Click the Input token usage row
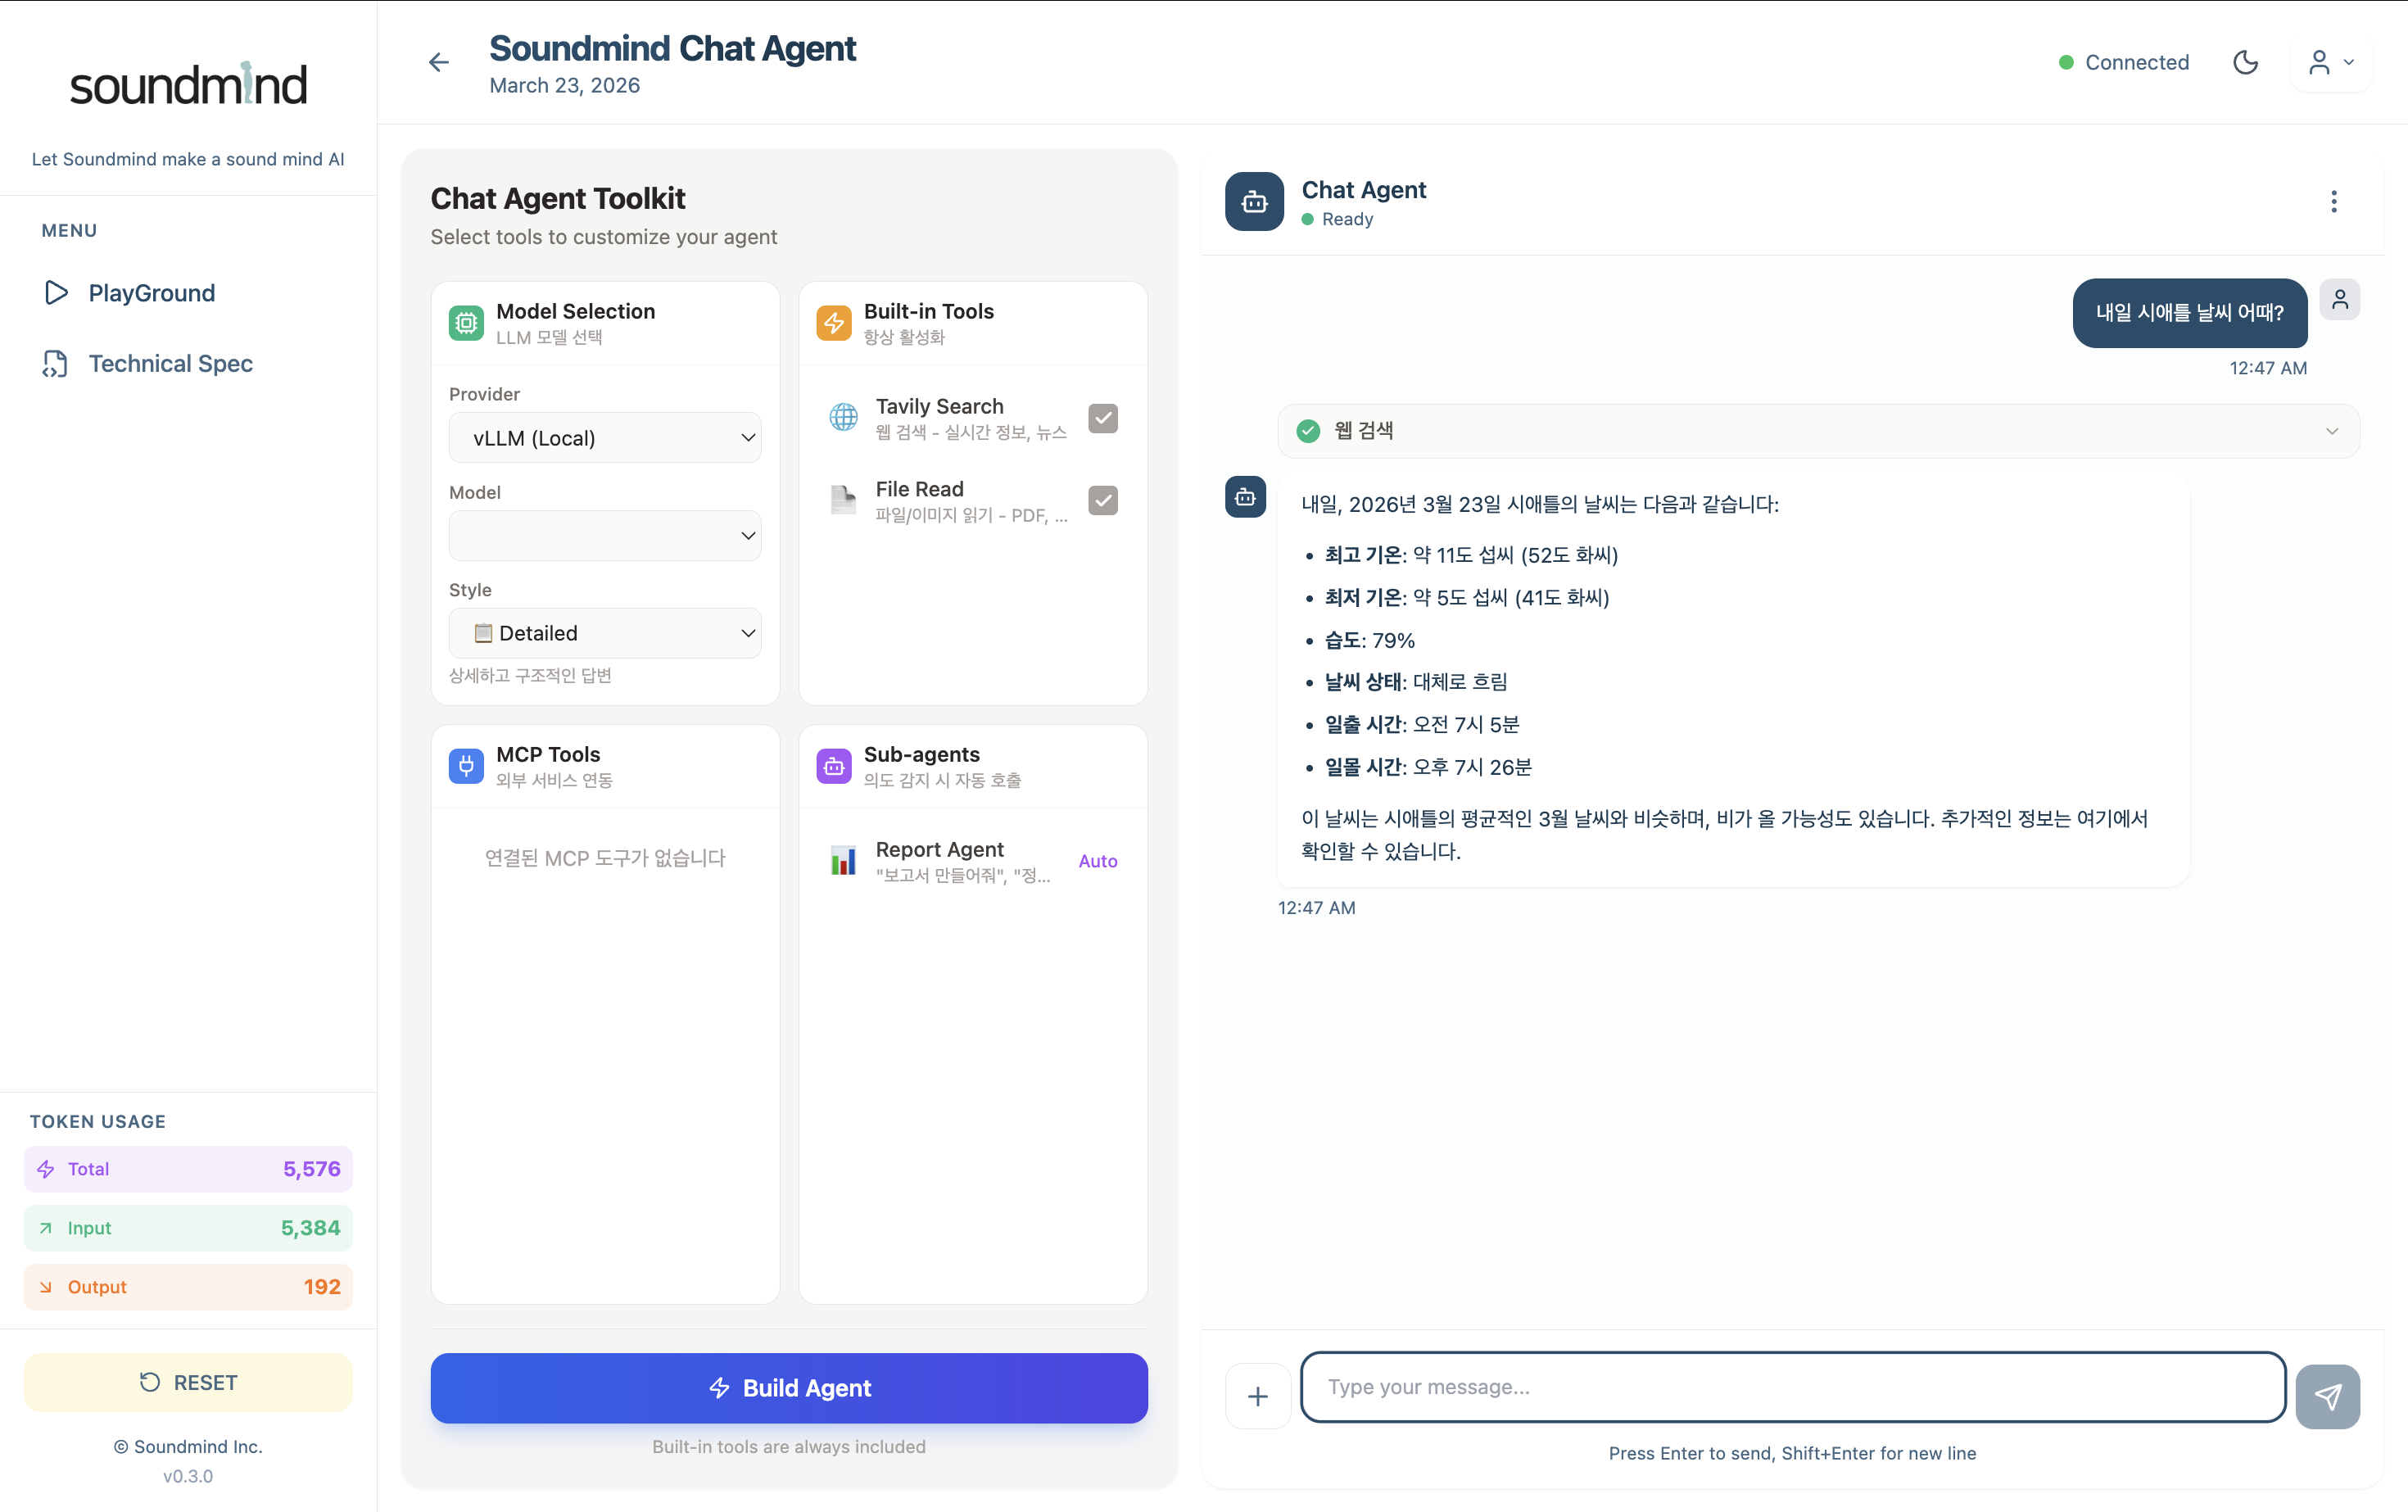 [188, 1228]
